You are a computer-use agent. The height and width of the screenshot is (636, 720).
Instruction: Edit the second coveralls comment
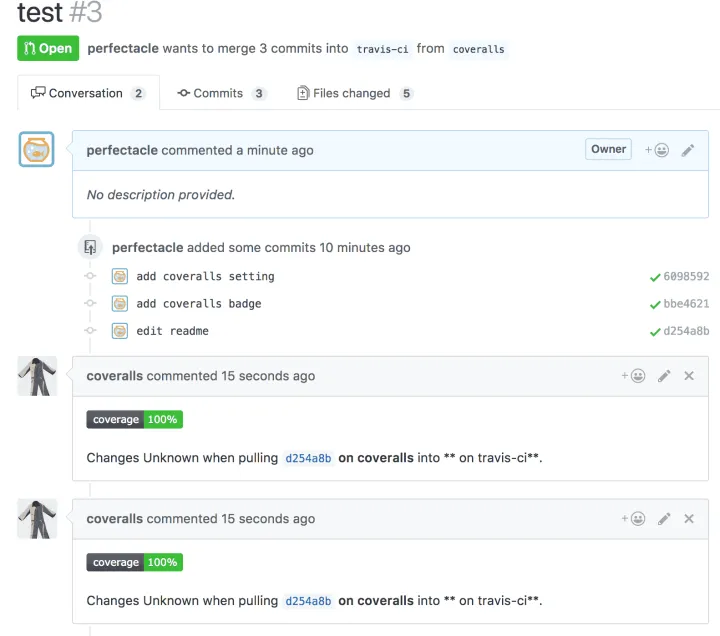[664, 519]
